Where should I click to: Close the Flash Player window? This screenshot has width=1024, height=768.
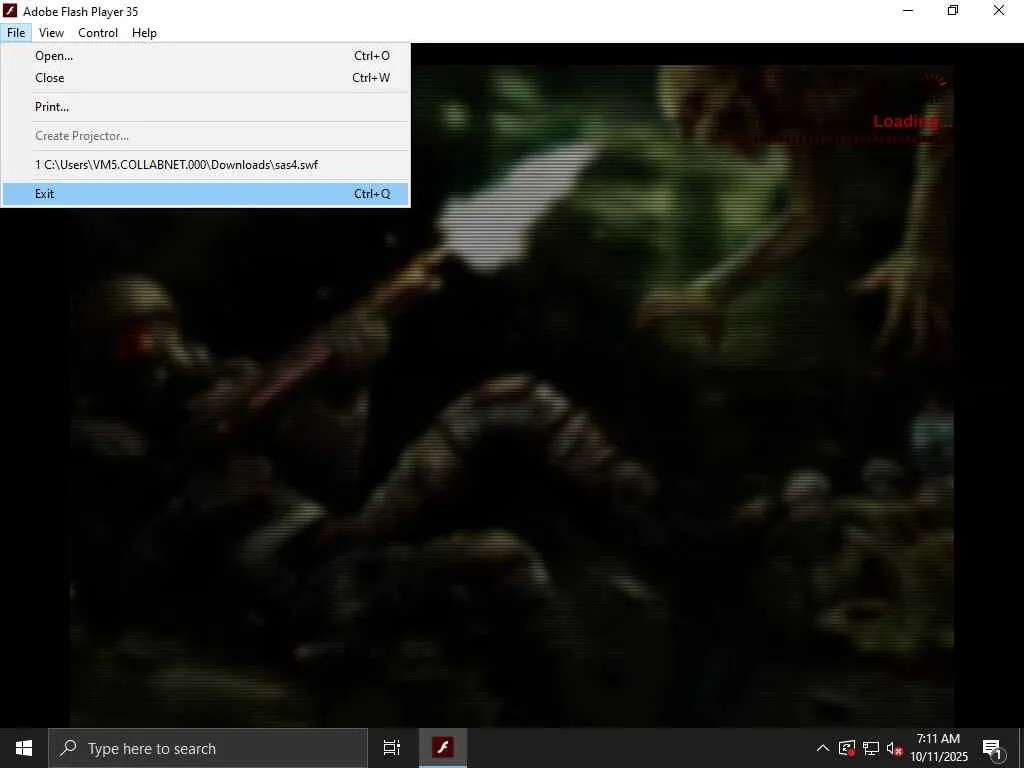click(999, 10)
